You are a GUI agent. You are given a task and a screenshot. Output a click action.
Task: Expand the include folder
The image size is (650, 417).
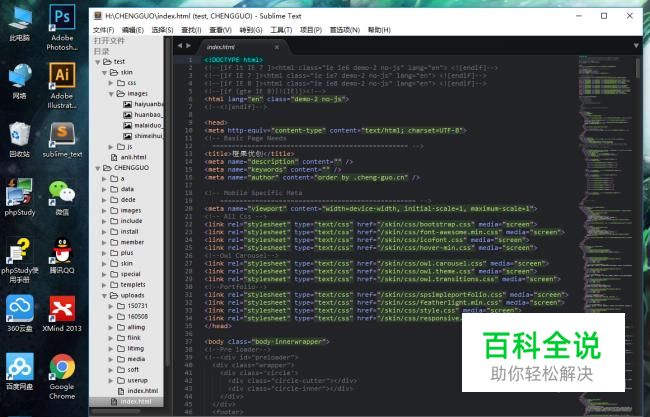tap(104, 221)
